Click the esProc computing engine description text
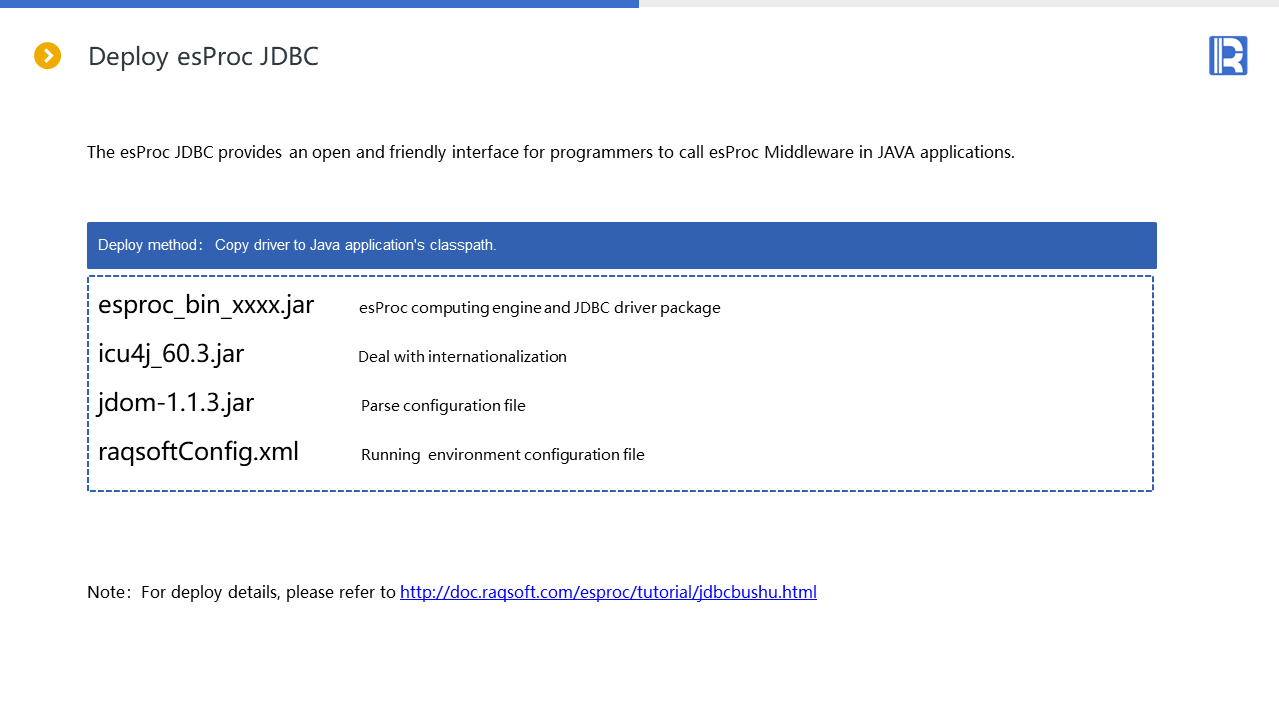This screenshot has height=720, width=1279. 540,308
